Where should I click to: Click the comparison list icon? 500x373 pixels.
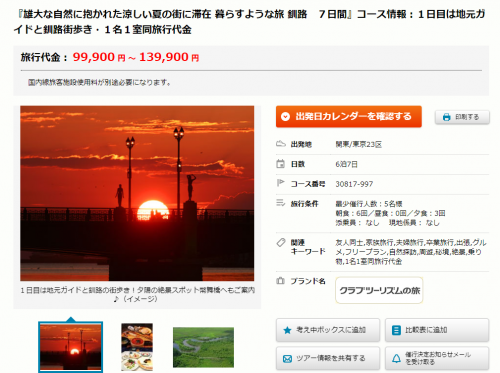[396, 330]
